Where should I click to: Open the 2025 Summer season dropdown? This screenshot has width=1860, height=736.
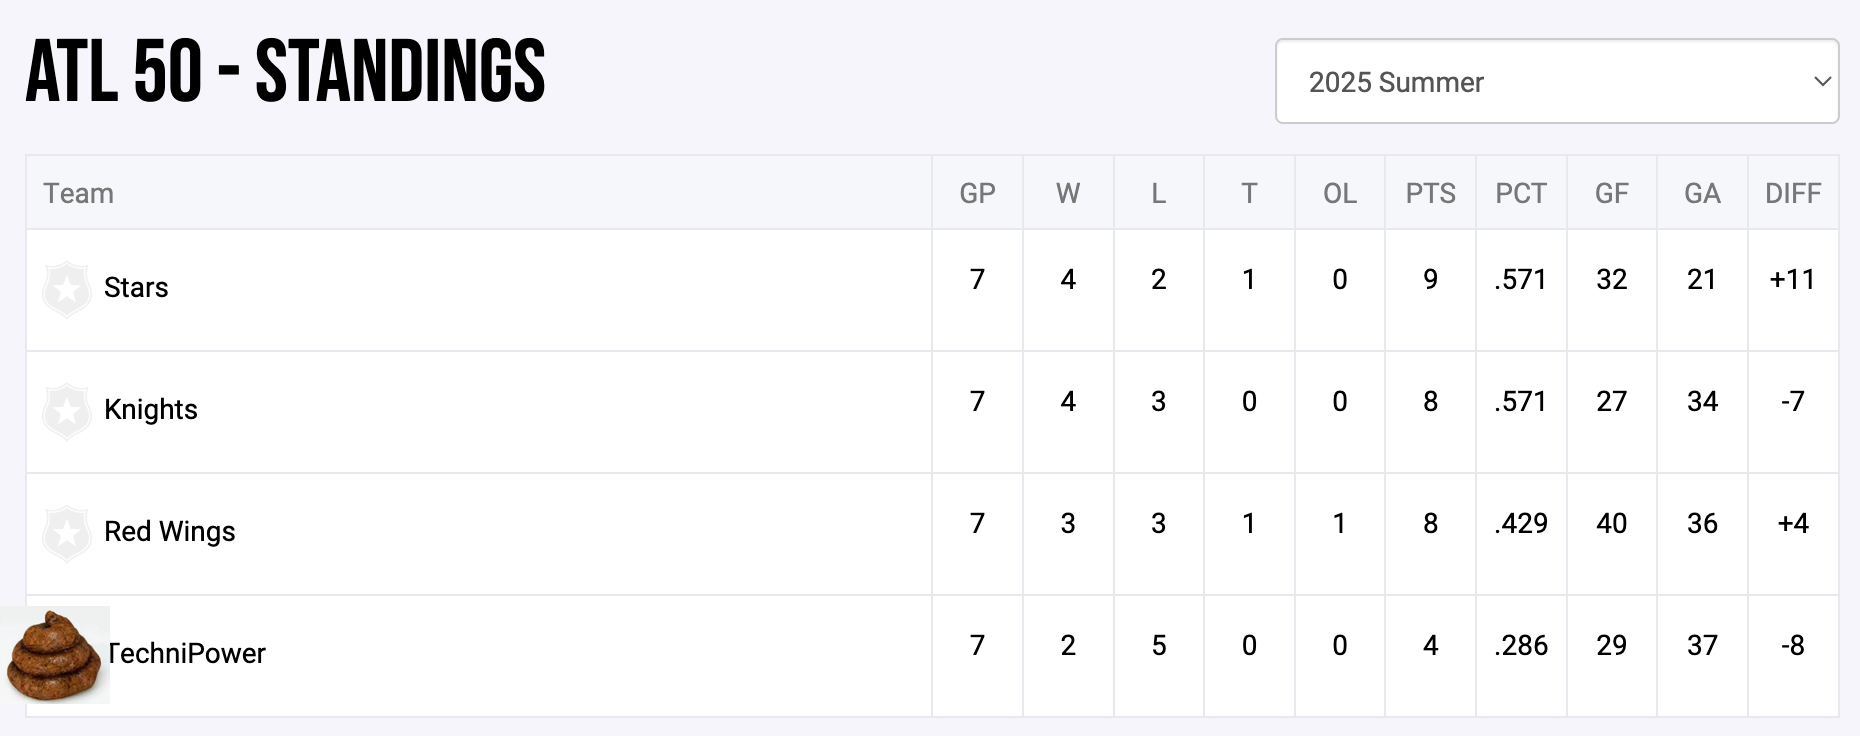1555,82
